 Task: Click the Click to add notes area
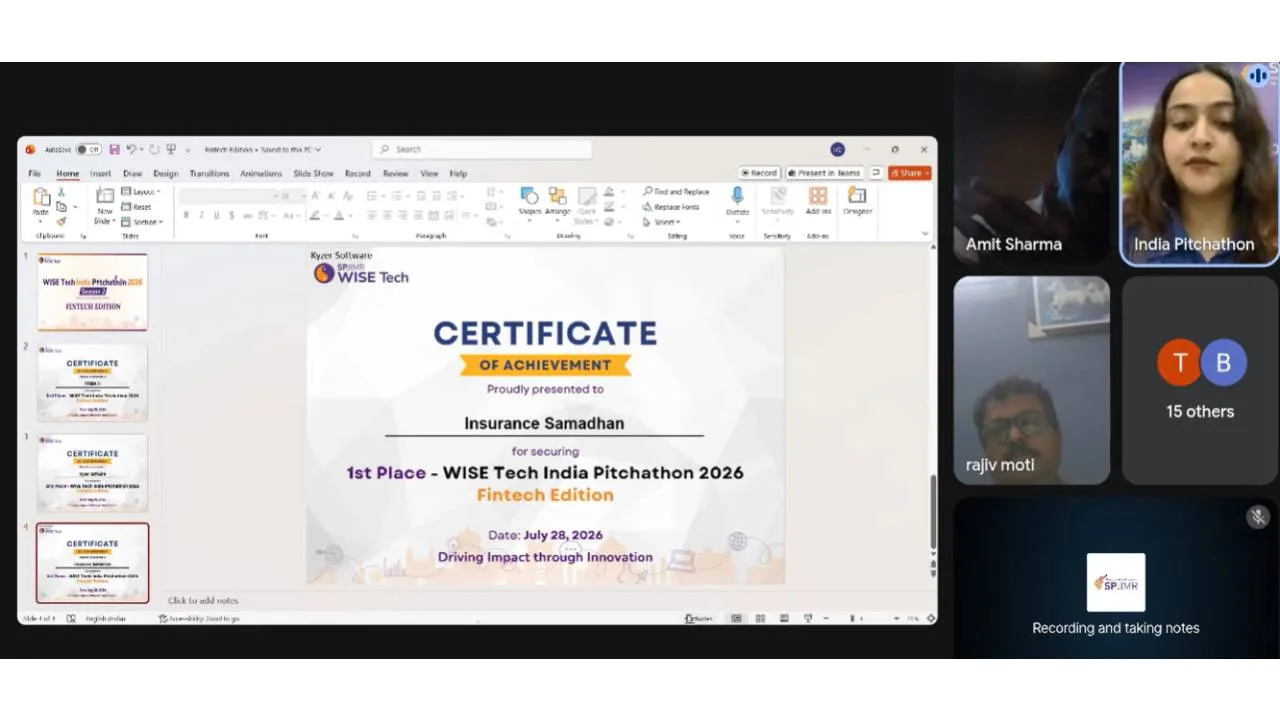click(203, 600)
